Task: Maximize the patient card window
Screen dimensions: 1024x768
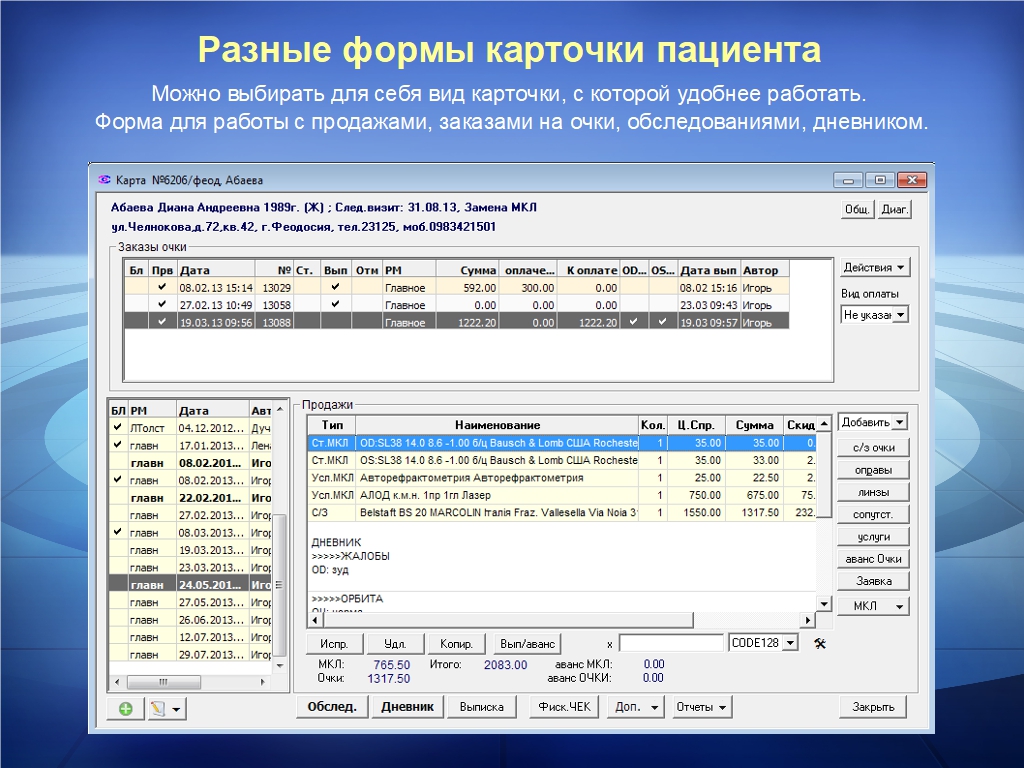Action: [x=880, y=180]
